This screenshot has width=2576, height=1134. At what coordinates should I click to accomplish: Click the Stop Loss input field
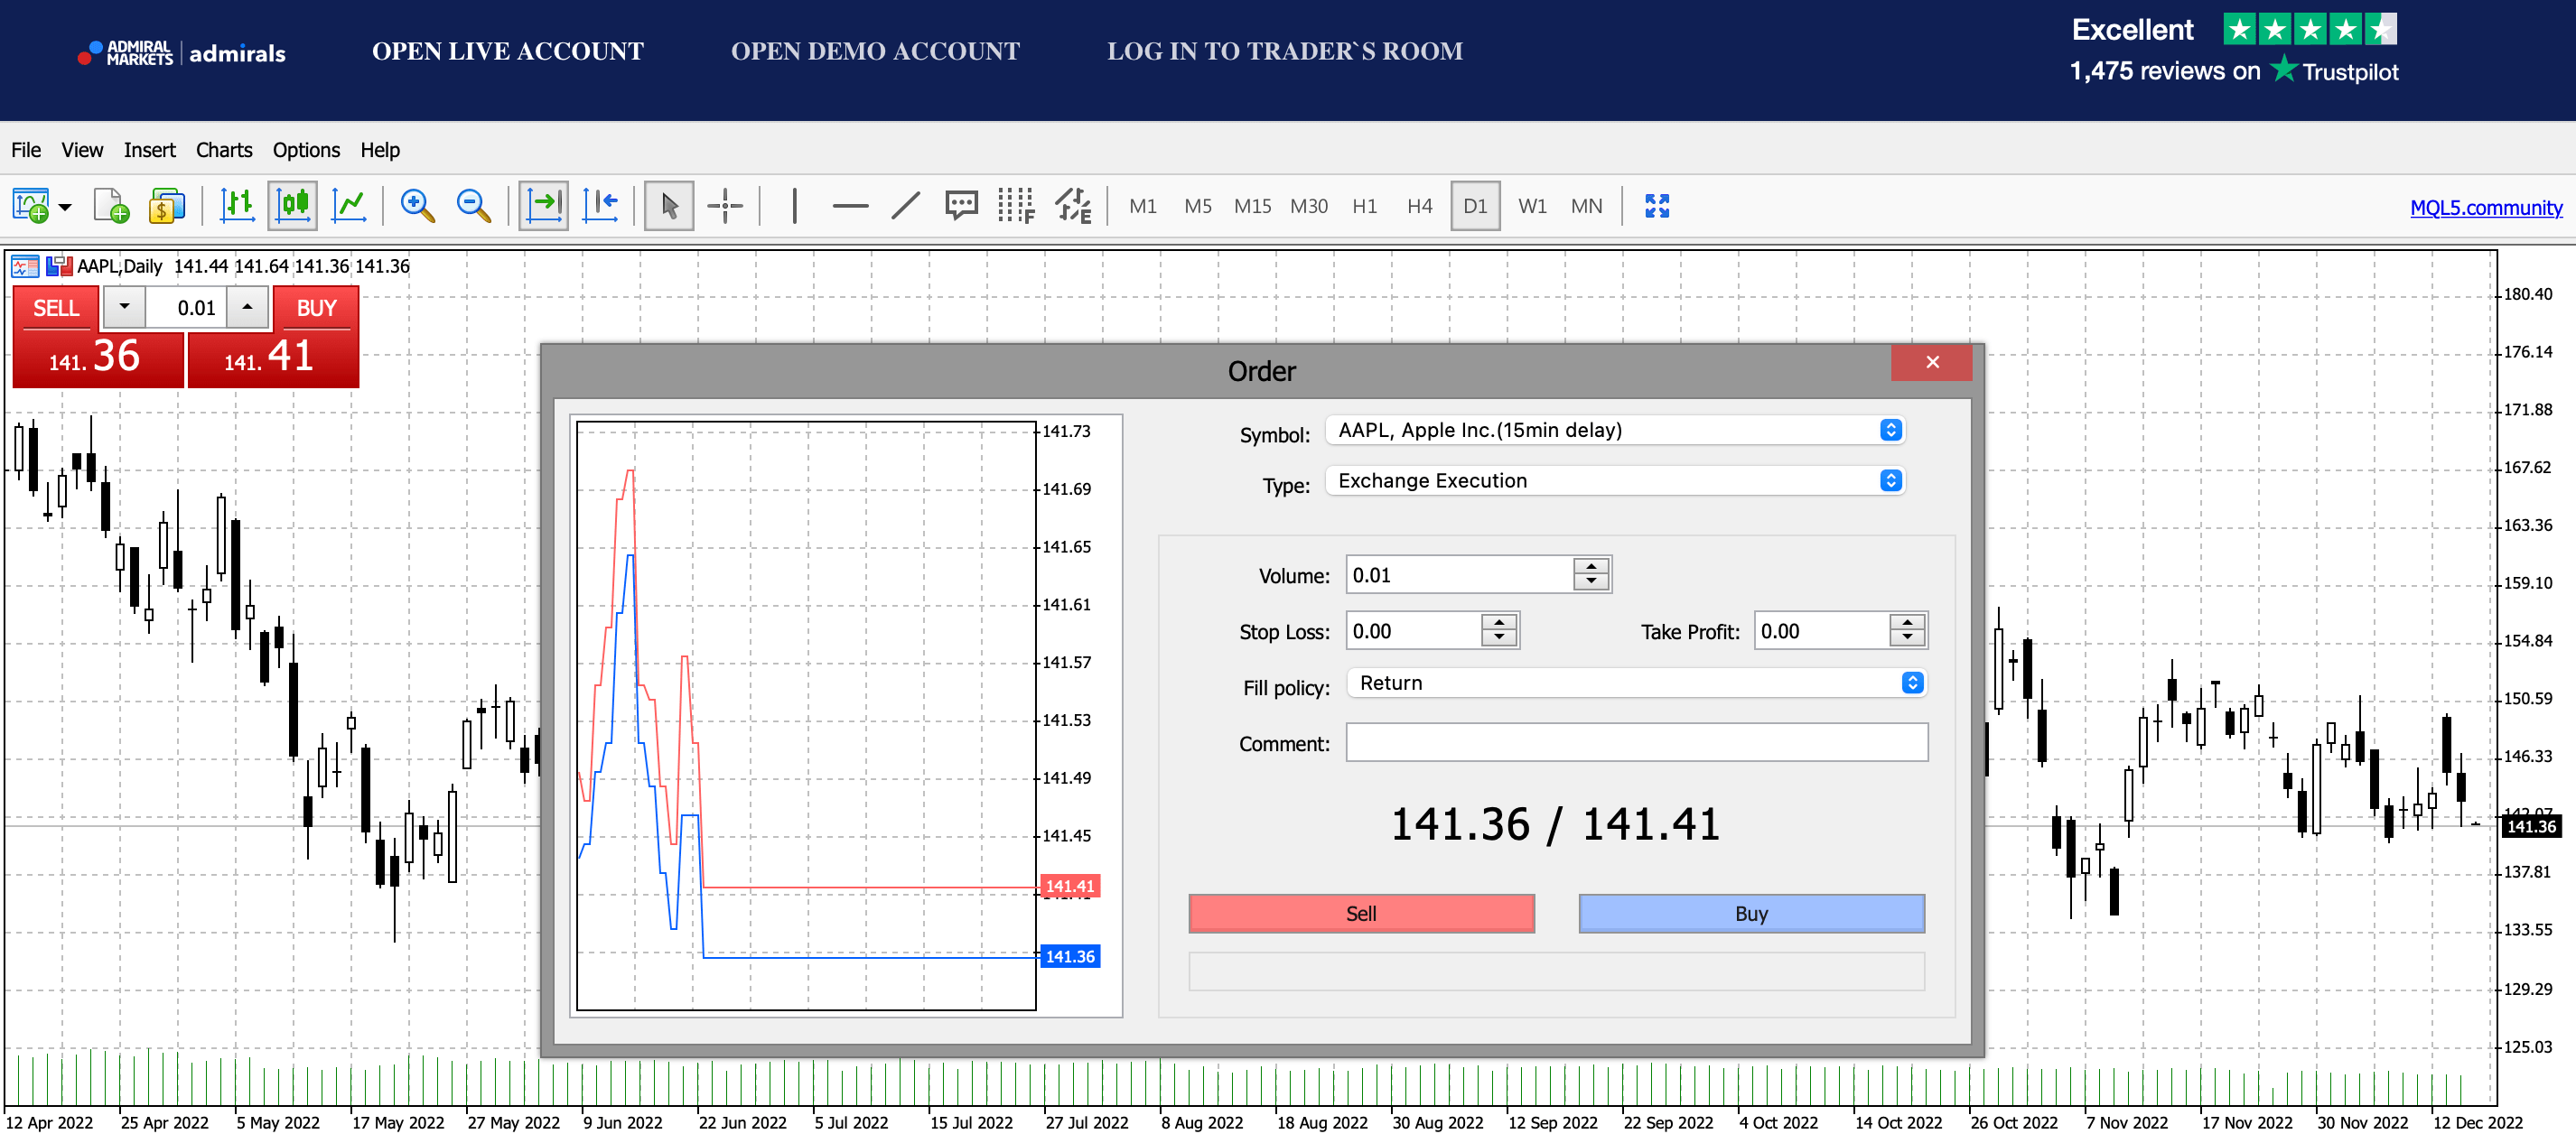[x=1413, y=631]
